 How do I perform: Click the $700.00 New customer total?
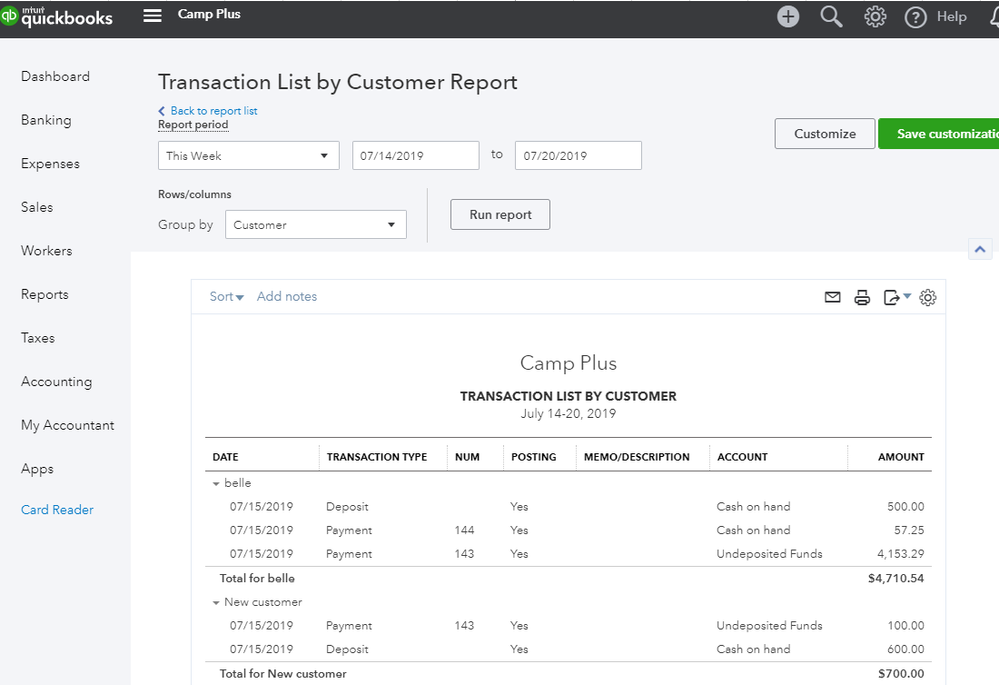coord(901,674)
